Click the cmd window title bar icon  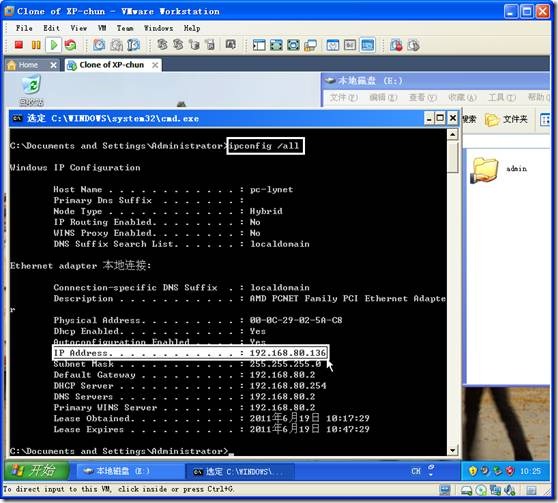tap(17, 118)
